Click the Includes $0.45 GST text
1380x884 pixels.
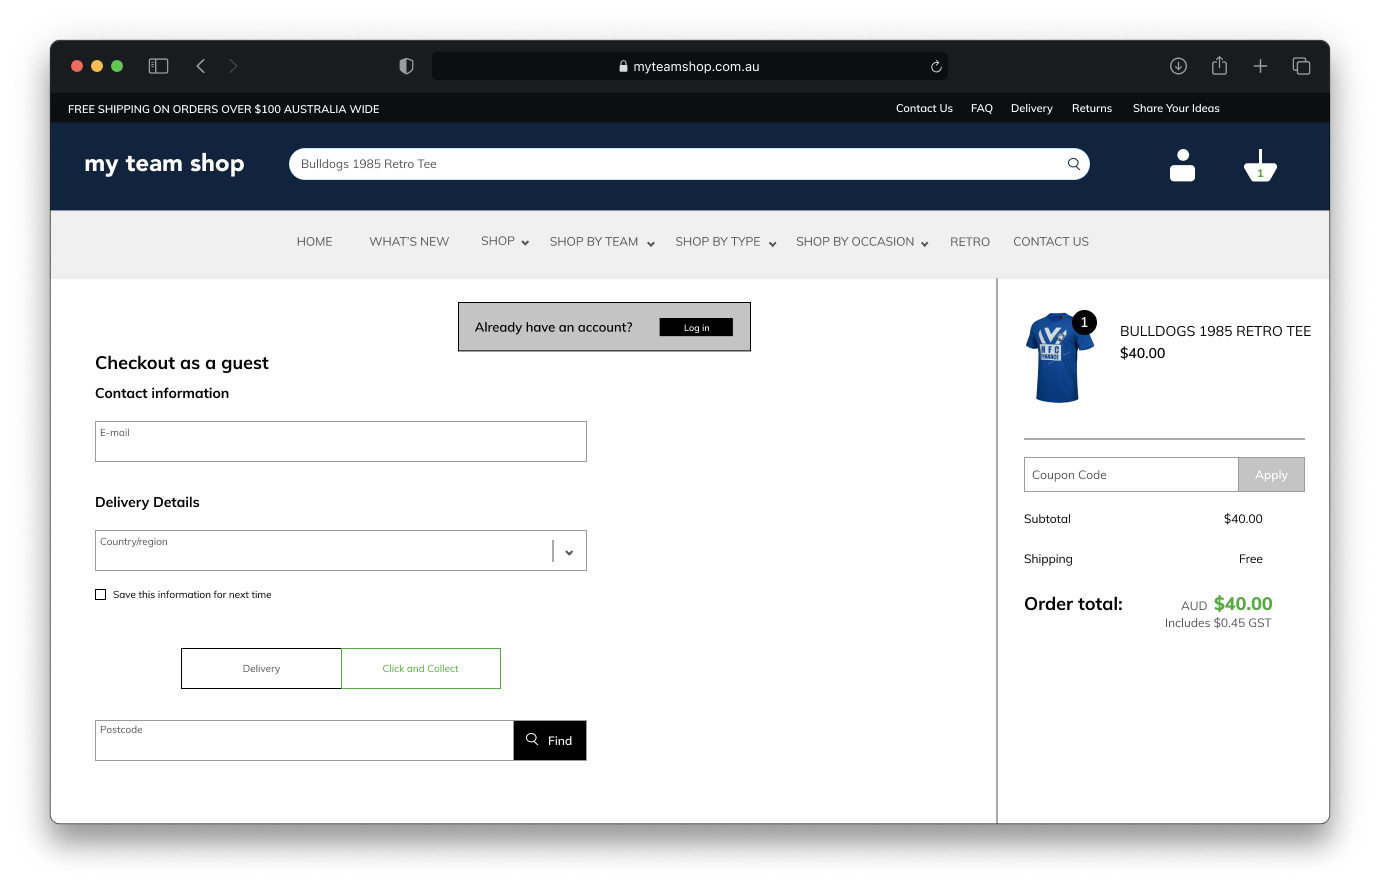(1218, 623)
